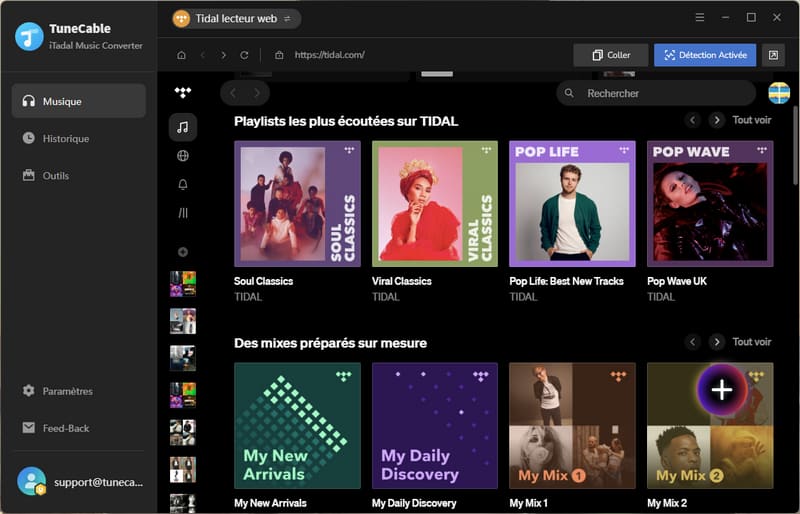The width and height of the screenshot is (800, 514).
Task: Click Tout voir for top playlists
Action: point(752,120)
